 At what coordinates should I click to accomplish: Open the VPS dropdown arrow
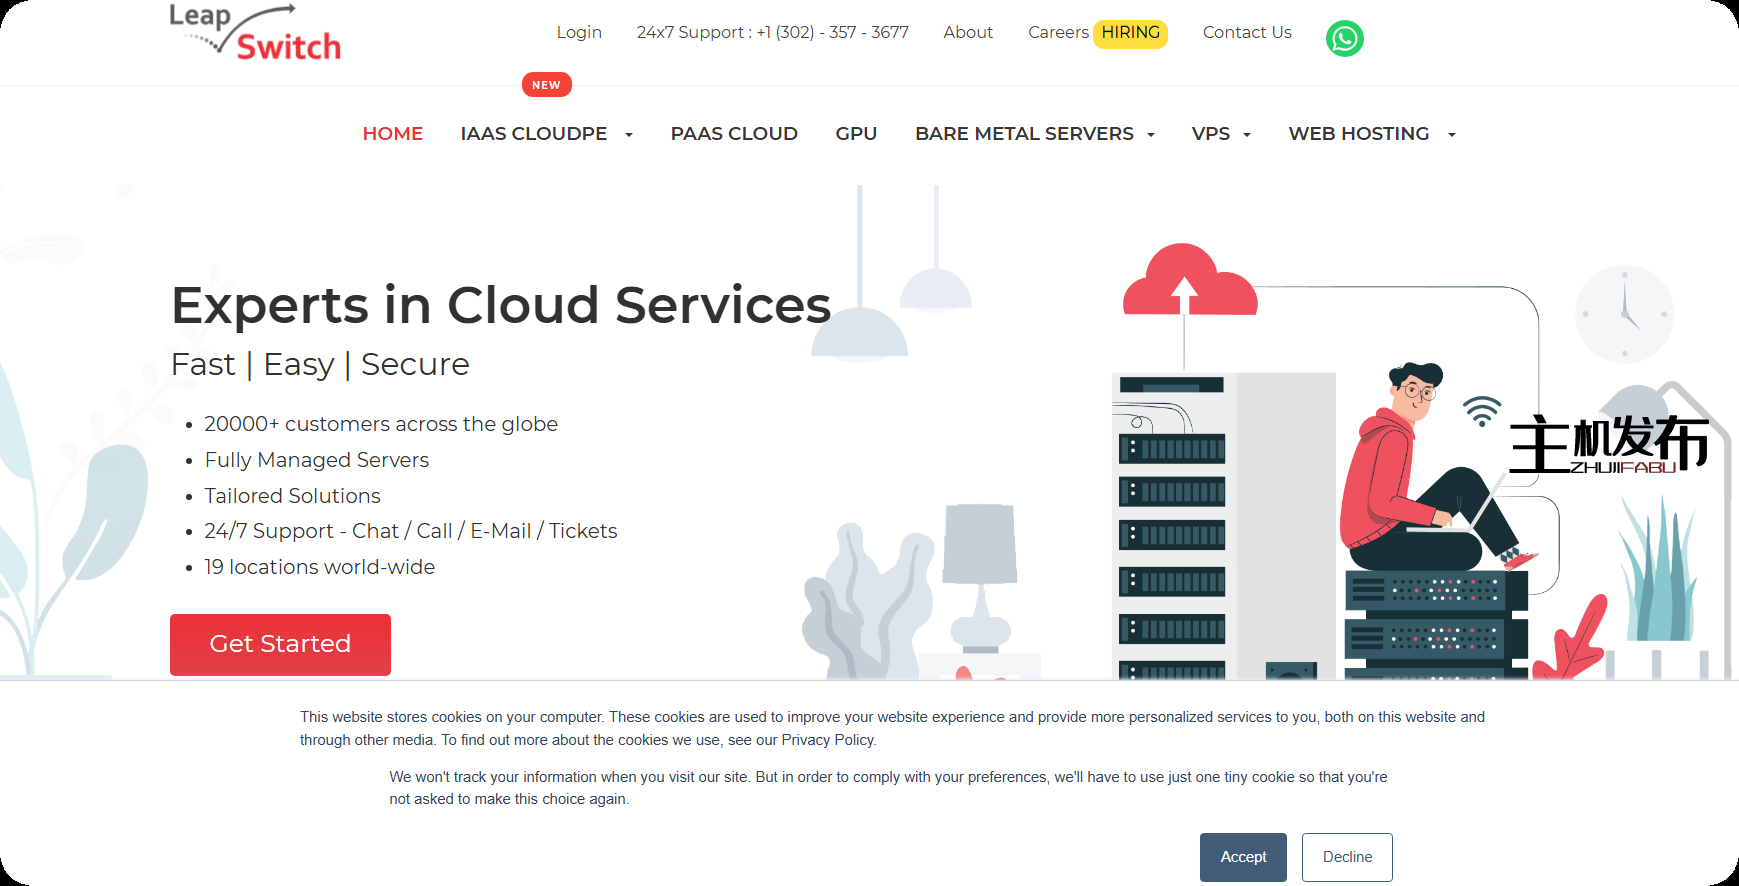coord(1247,135)
